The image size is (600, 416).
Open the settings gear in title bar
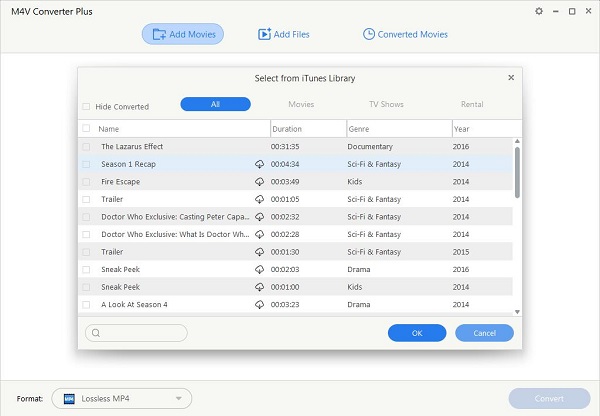click(x=539, y=11)
